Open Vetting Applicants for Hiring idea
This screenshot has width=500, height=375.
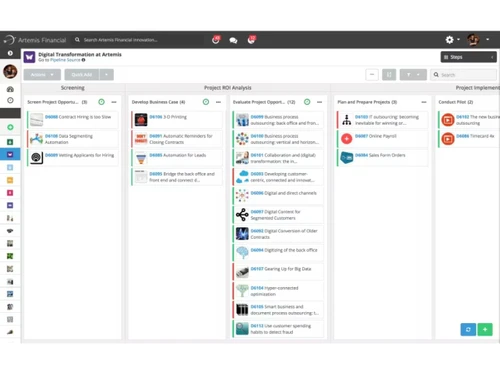(x=73, y=158)
